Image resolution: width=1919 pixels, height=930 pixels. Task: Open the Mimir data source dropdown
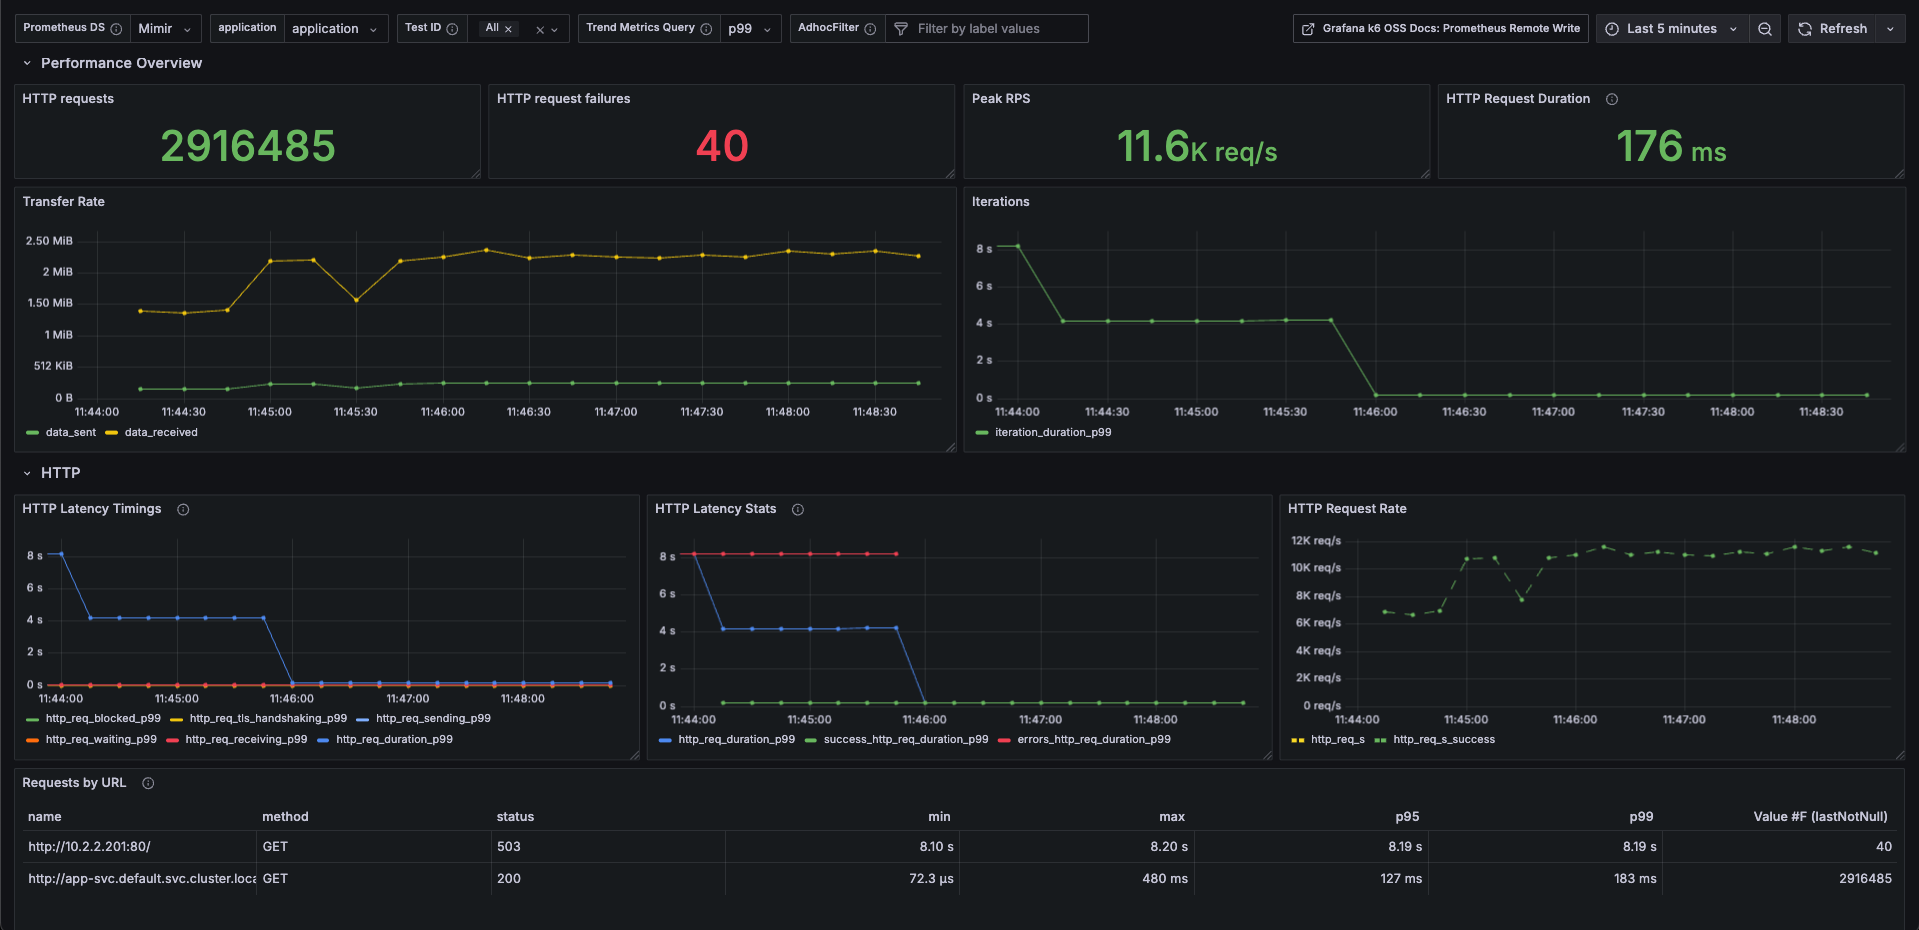(x=165, y=29)
